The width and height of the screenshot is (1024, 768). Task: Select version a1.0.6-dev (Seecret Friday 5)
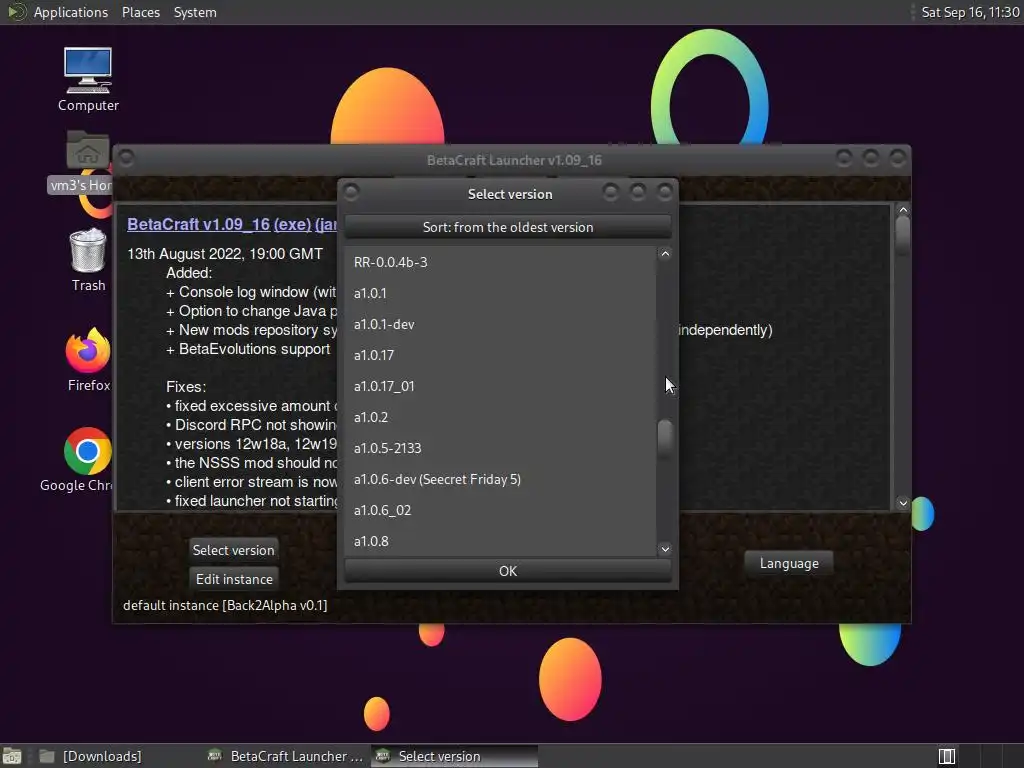click(x=500, y=479)
